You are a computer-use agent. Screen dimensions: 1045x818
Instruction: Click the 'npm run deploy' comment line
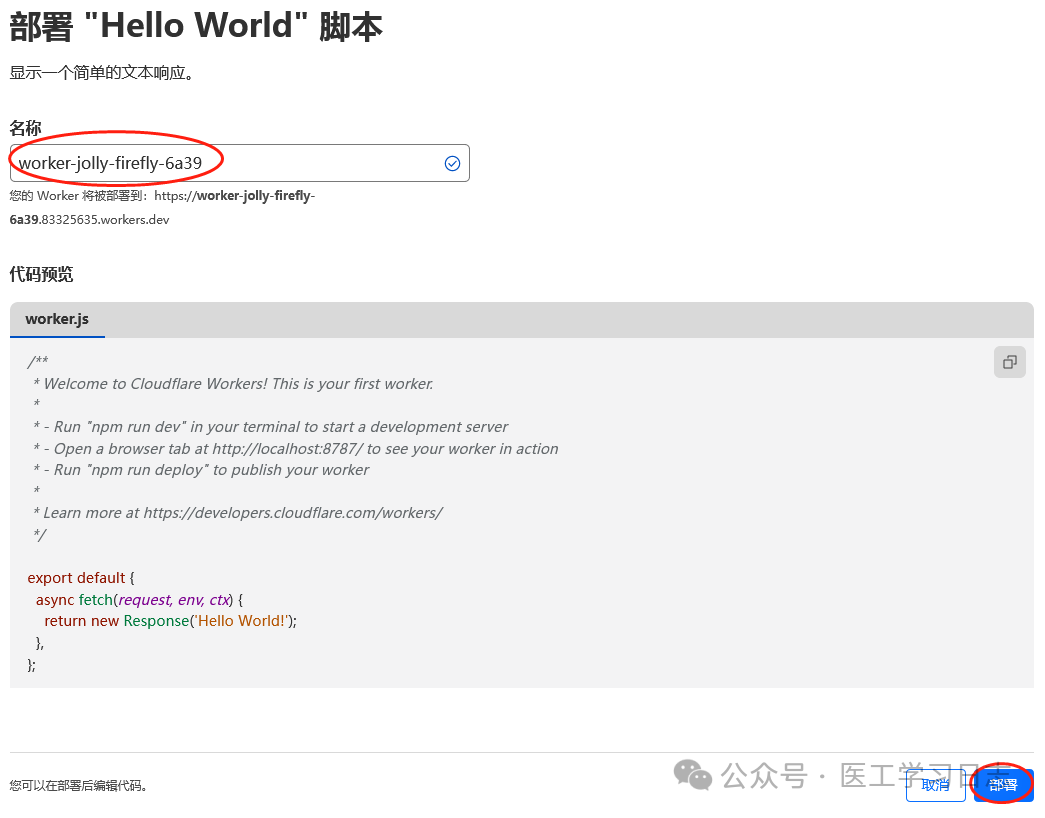(x=201, y=470)
